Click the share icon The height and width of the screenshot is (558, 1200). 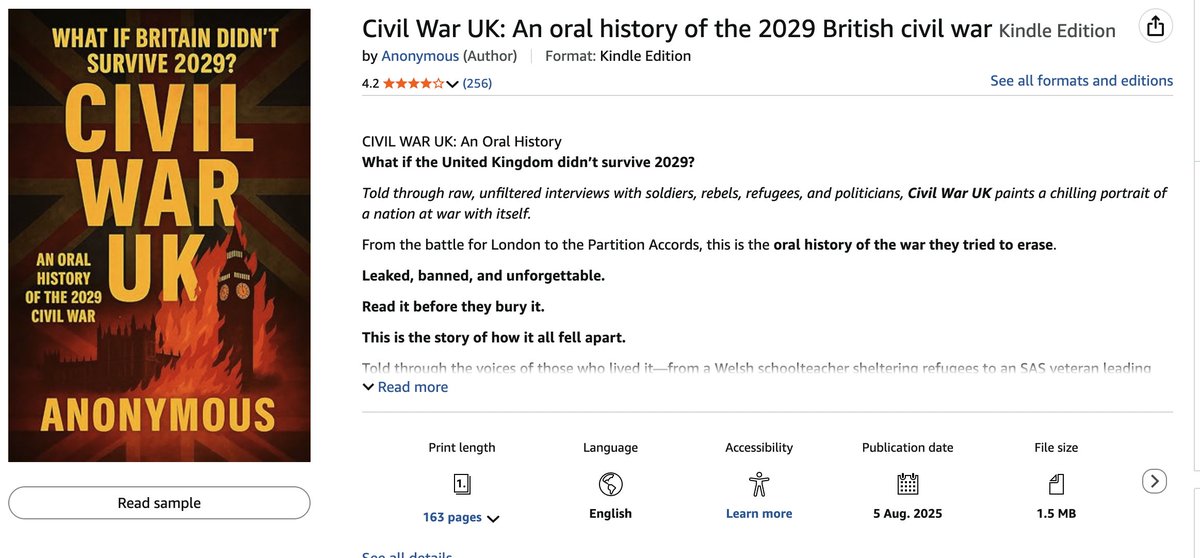1155,27
